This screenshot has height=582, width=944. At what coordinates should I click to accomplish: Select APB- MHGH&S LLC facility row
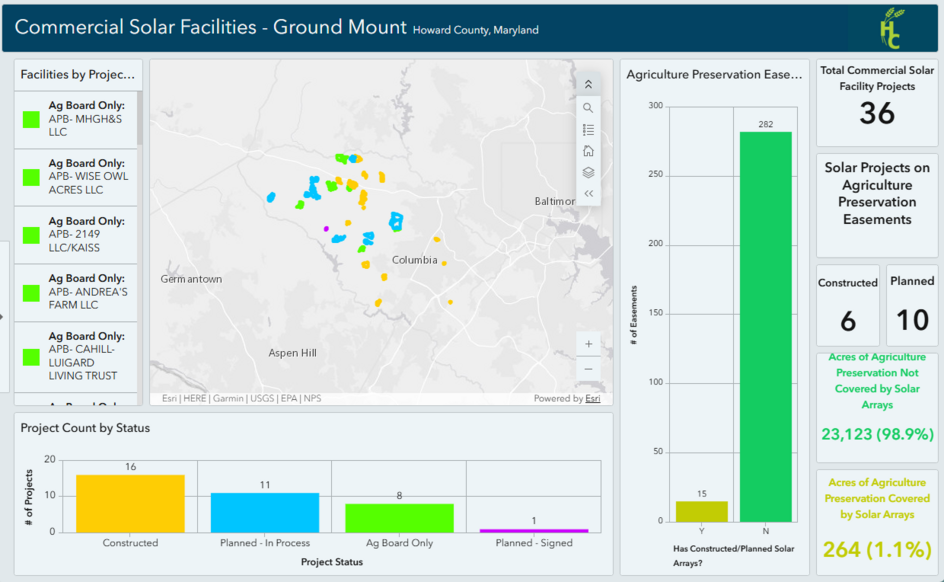click(76, 119)
